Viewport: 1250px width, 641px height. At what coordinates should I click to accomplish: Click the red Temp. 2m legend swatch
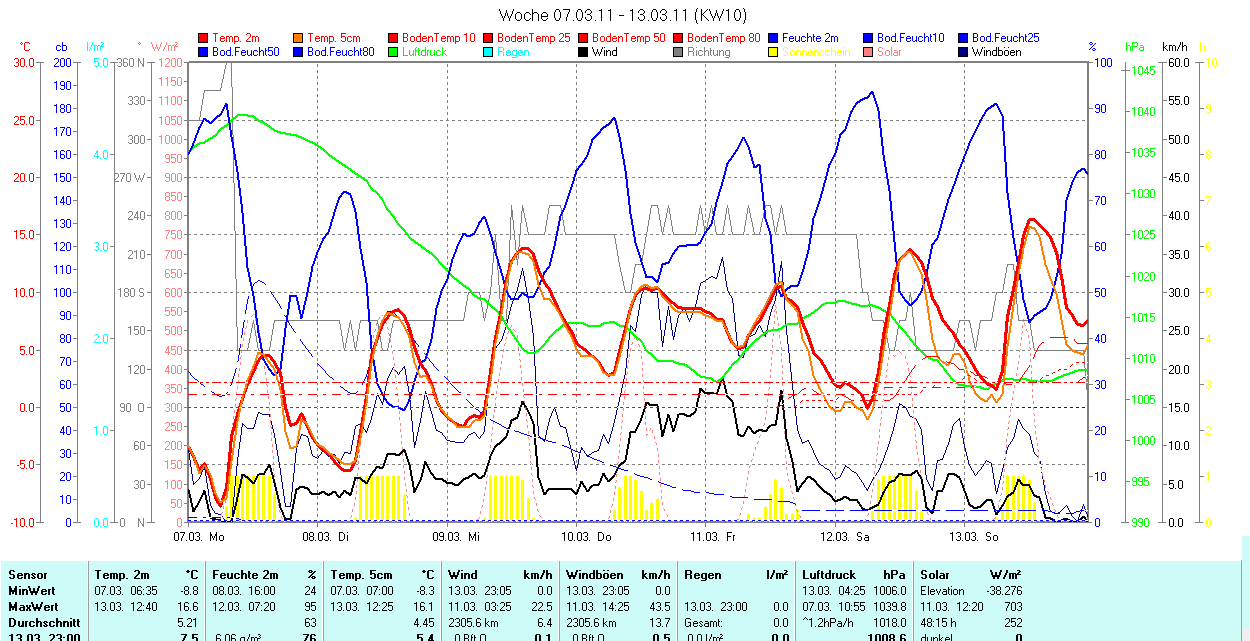(204, 38)
